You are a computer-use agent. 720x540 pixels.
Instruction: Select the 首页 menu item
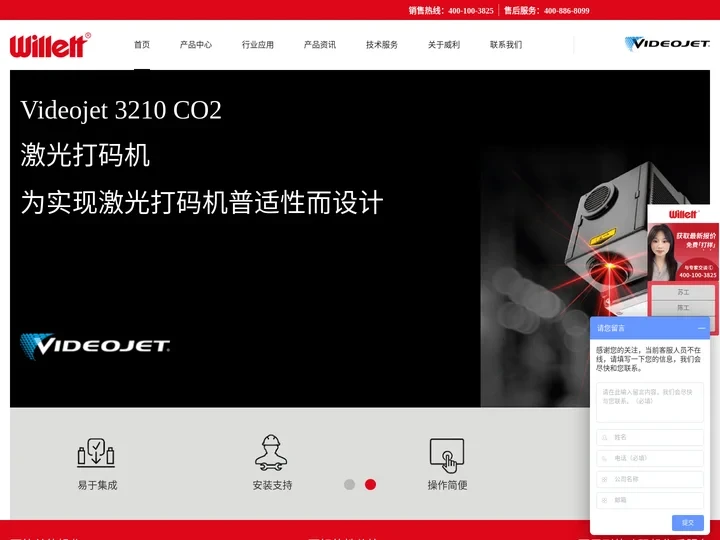tap(142, 45)
